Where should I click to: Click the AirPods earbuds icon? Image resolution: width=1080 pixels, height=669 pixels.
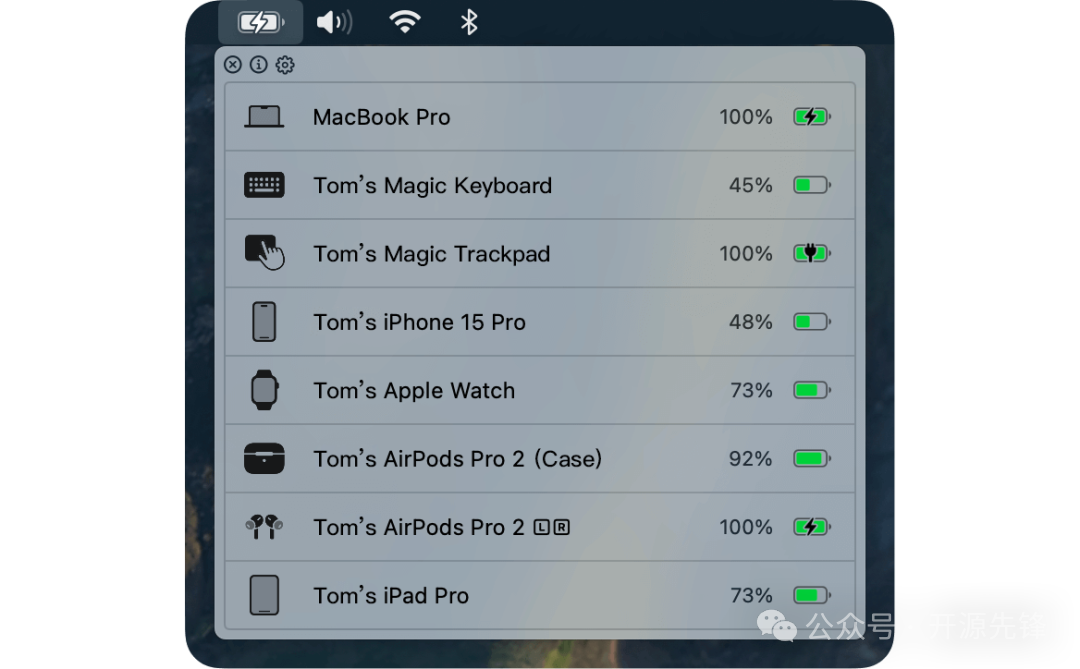coord(264,527)
